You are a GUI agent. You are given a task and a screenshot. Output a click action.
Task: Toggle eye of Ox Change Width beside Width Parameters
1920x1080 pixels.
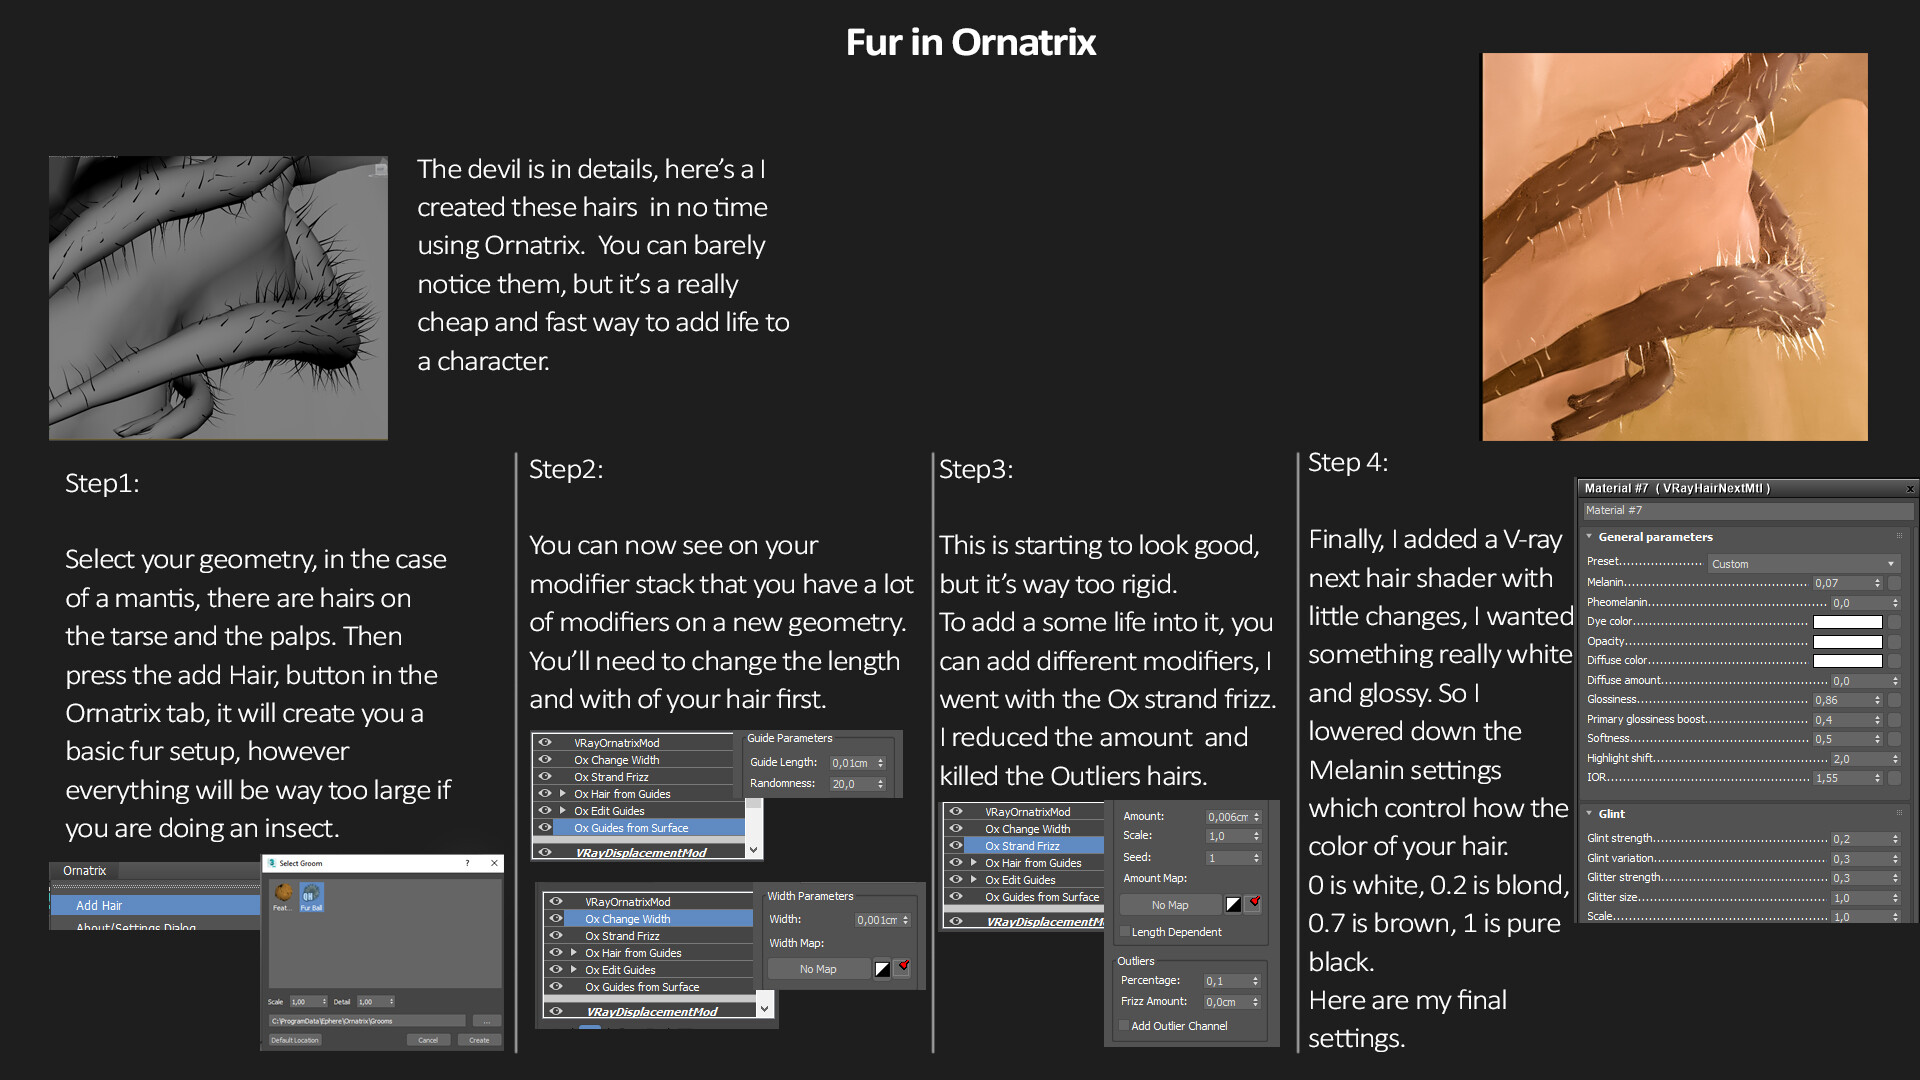(x=556, y=919)
